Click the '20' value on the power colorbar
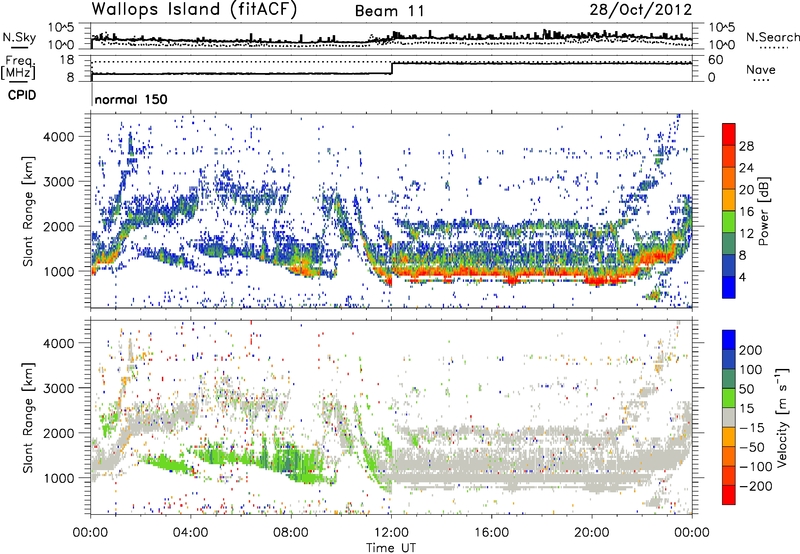 746,190
